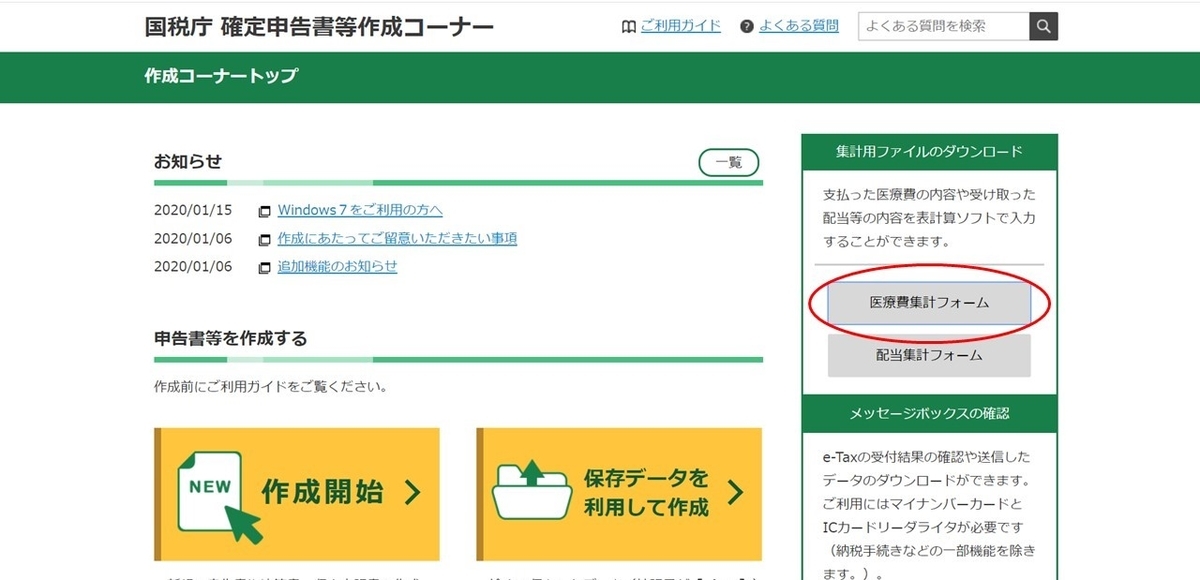Click the question mark icon beside よくある質問
This screenshot has width=1200, height=580.
pos(746,27)
